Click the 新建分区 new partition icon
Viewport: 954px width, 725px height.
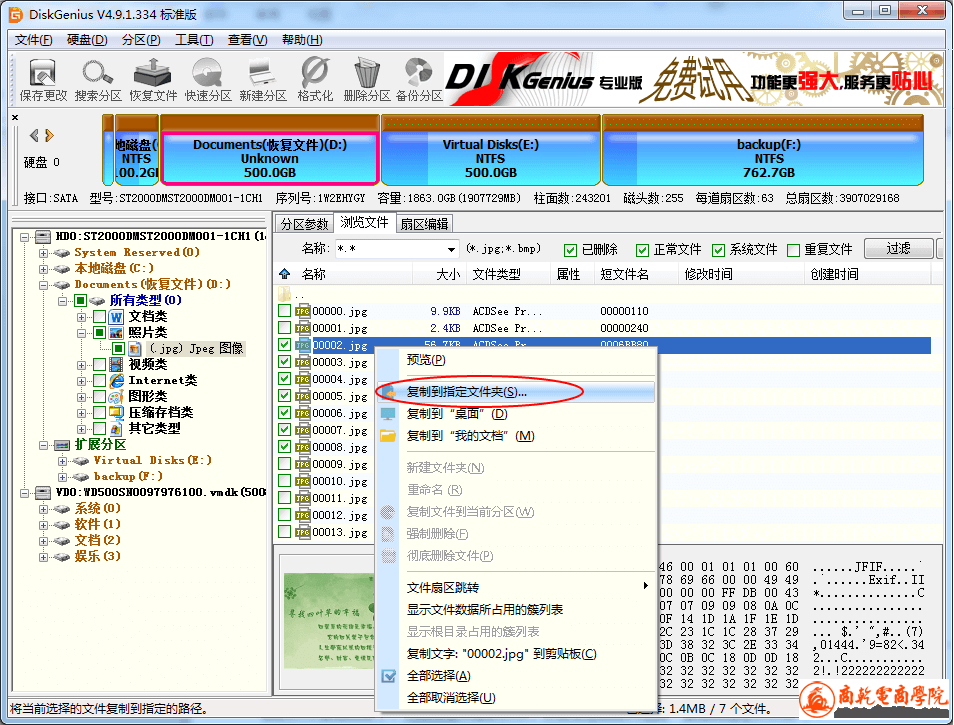coord(263,79)
